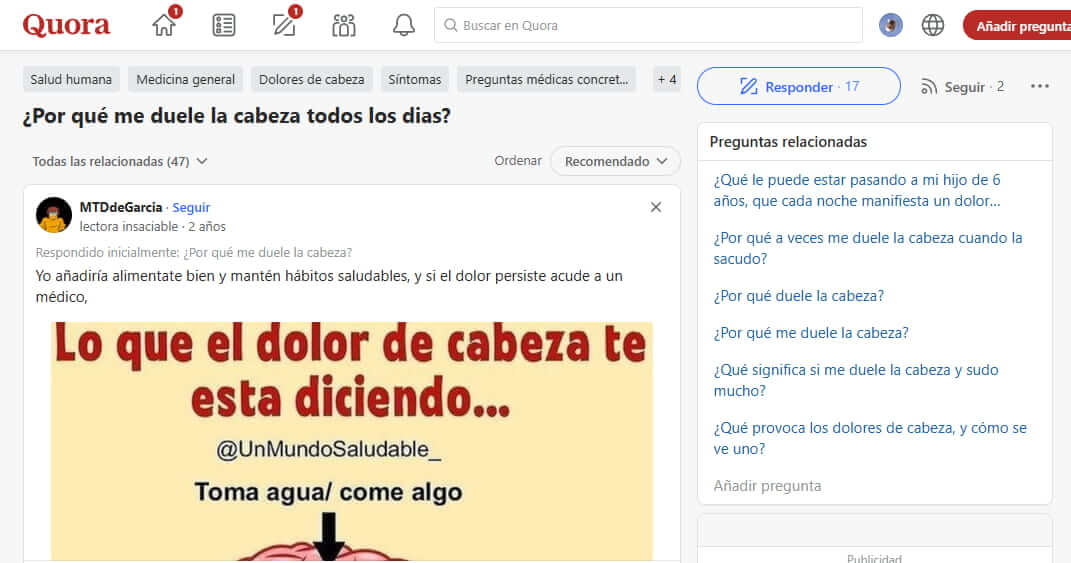The image size is (1071, 563).
Task: Open MTDdeGarcia's profile avatar
Action: (54, 215)
